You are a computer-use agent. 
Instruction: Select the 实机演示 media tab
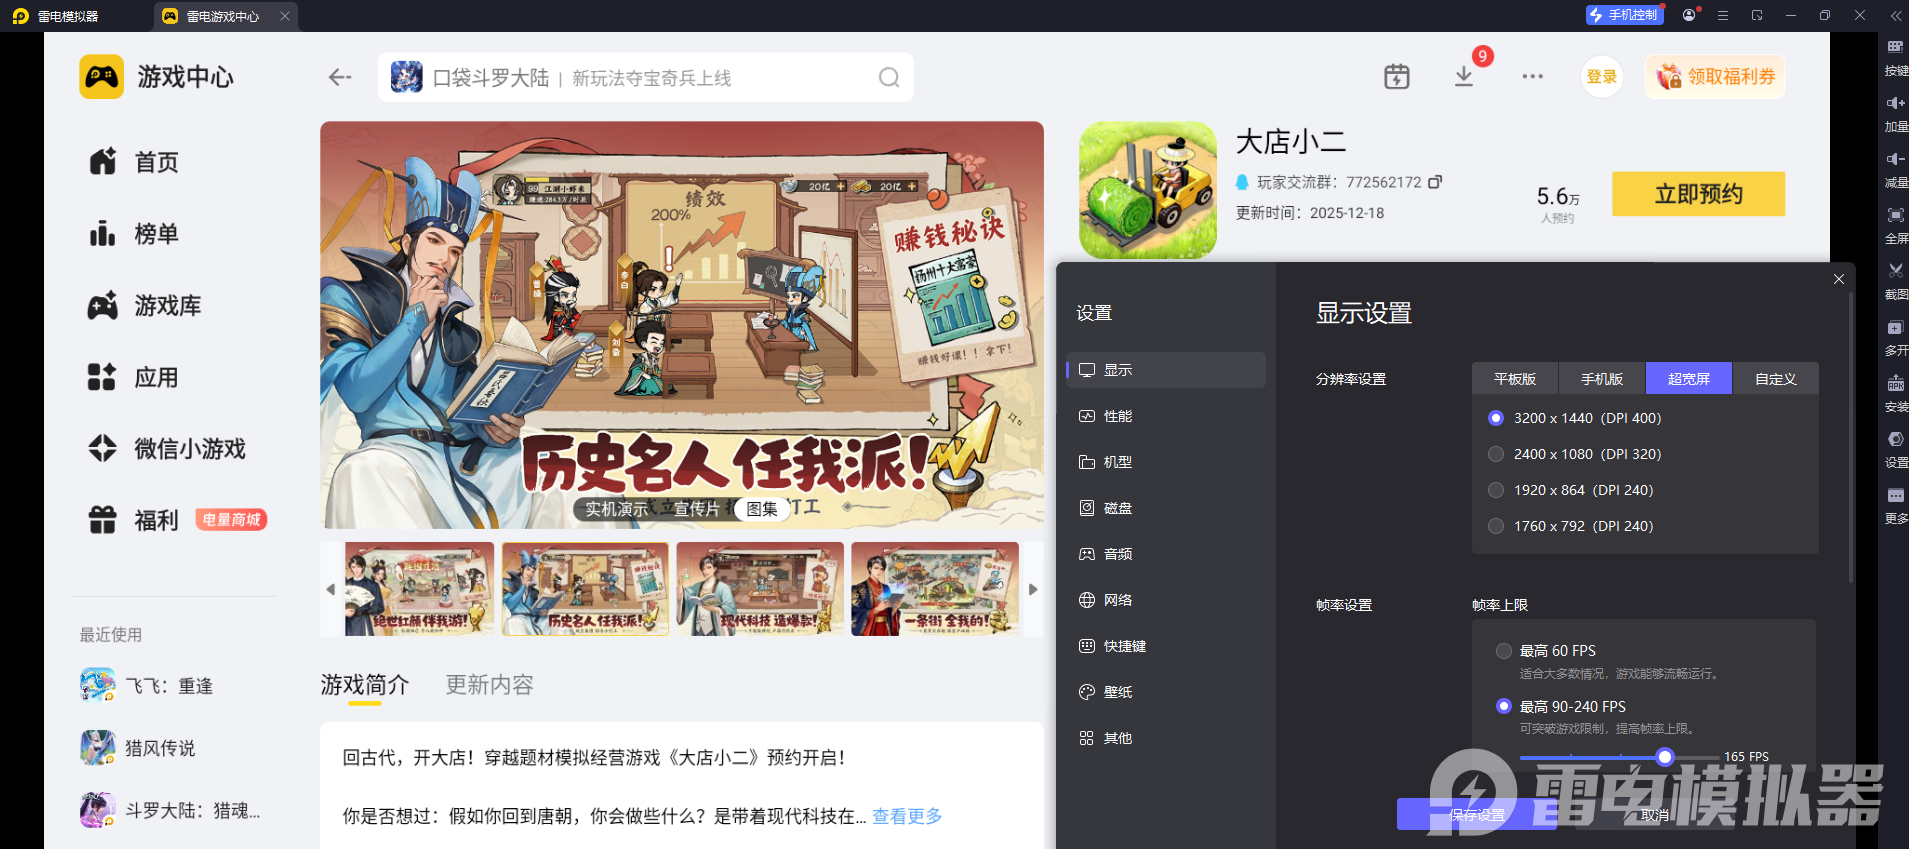[617, 509]
